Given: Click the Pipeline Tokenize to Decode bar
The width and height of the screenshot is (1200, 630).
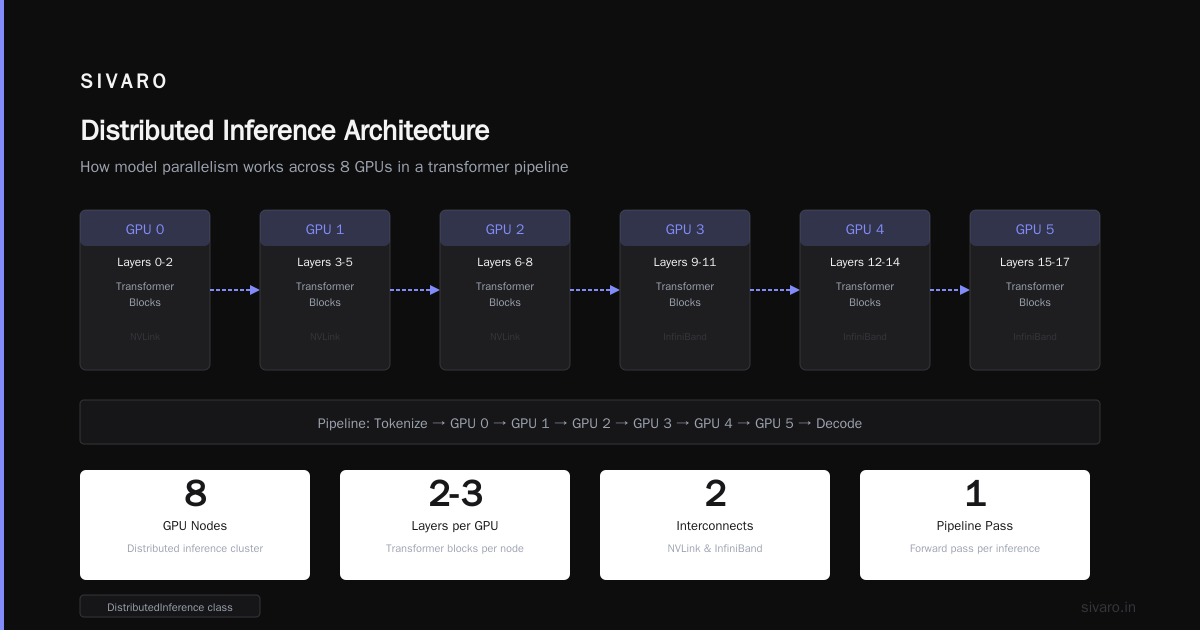Looking at the screenshot, I should [590, 422].
